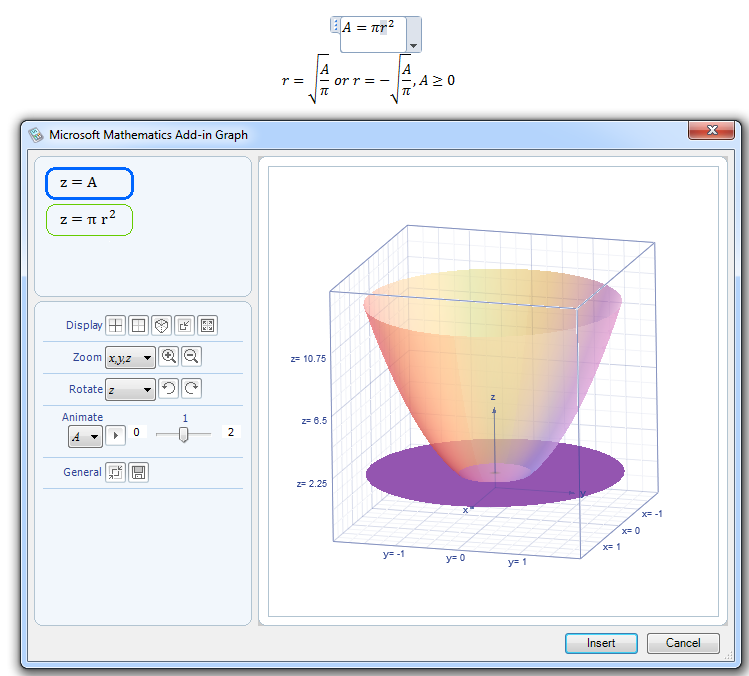Open the Animate parameter dropdown A
The height and width of the screenshot is (676, 749).
(85, 436)
